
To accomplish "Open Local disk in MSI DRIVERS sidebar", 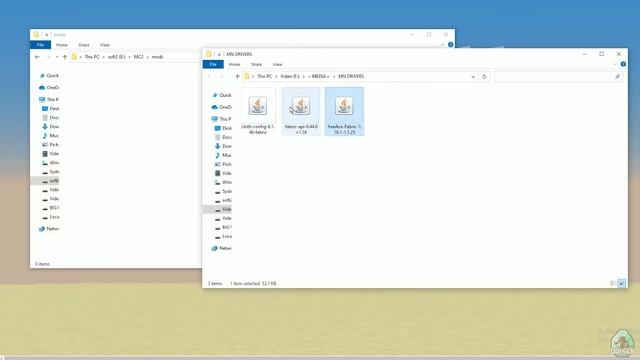I will tap(224, 236).
